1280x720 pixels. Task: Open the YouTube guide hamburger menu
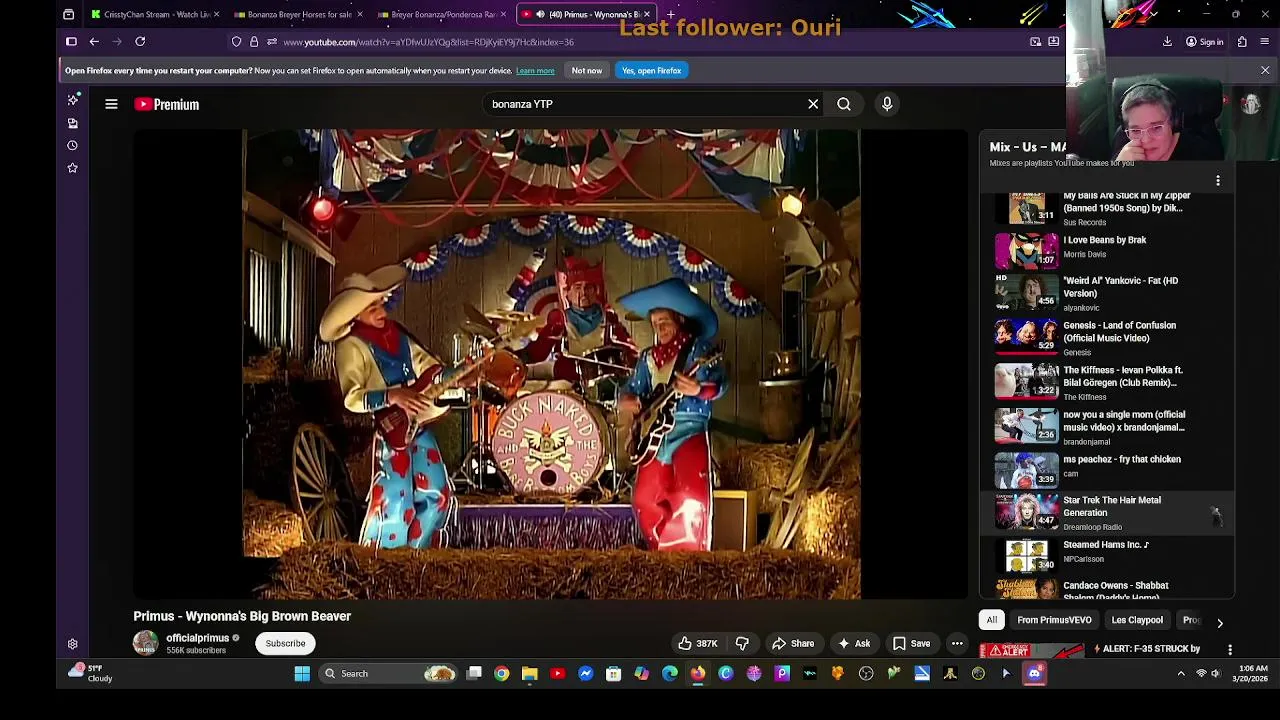click(x=111, y=104)
